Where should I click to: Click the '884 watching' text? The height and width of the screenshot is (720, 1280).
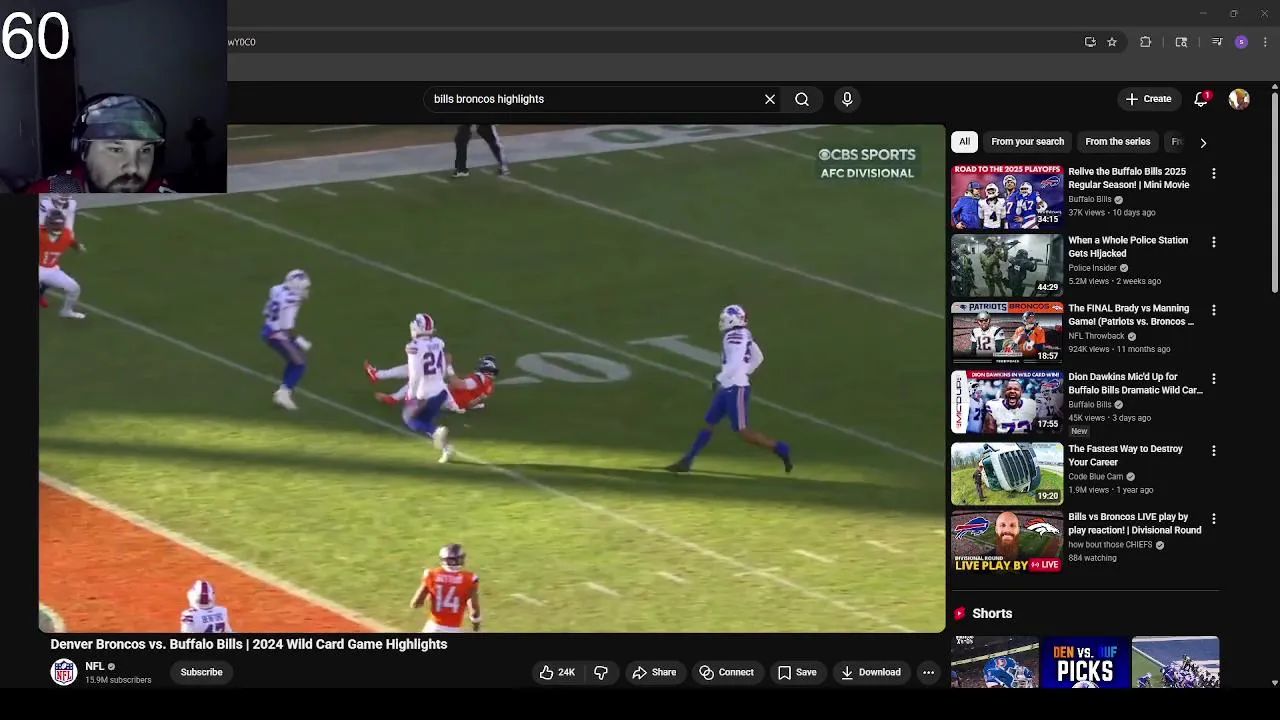[1092, 558]
